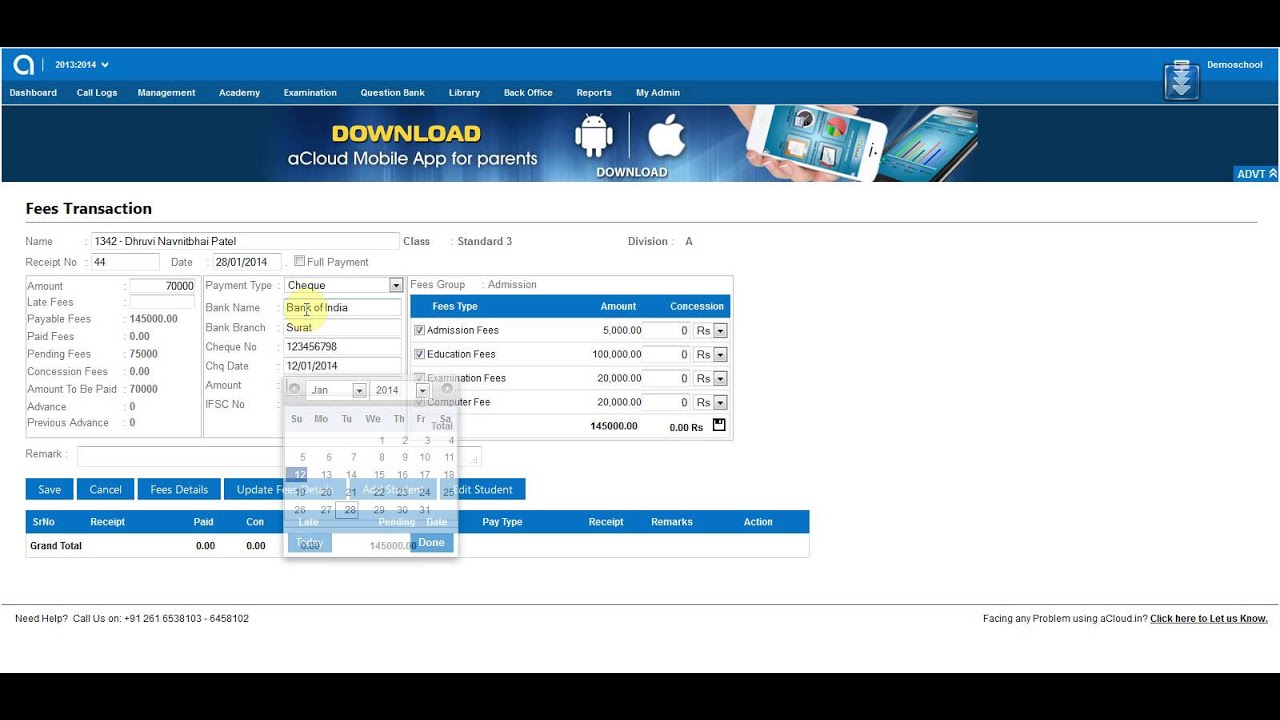Image resolution: width=1280 pixels, height=720 pixels.
Task: Click the Fees Details button
Action: pos(179,489)
